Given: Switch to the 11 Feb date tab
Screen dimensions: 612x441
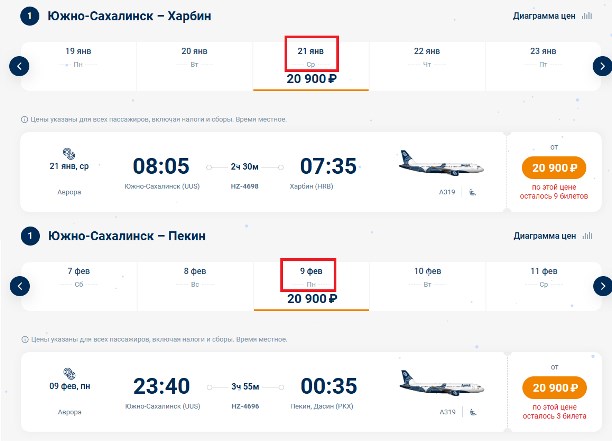Looking at the screenshot, I should pos(542,278).
